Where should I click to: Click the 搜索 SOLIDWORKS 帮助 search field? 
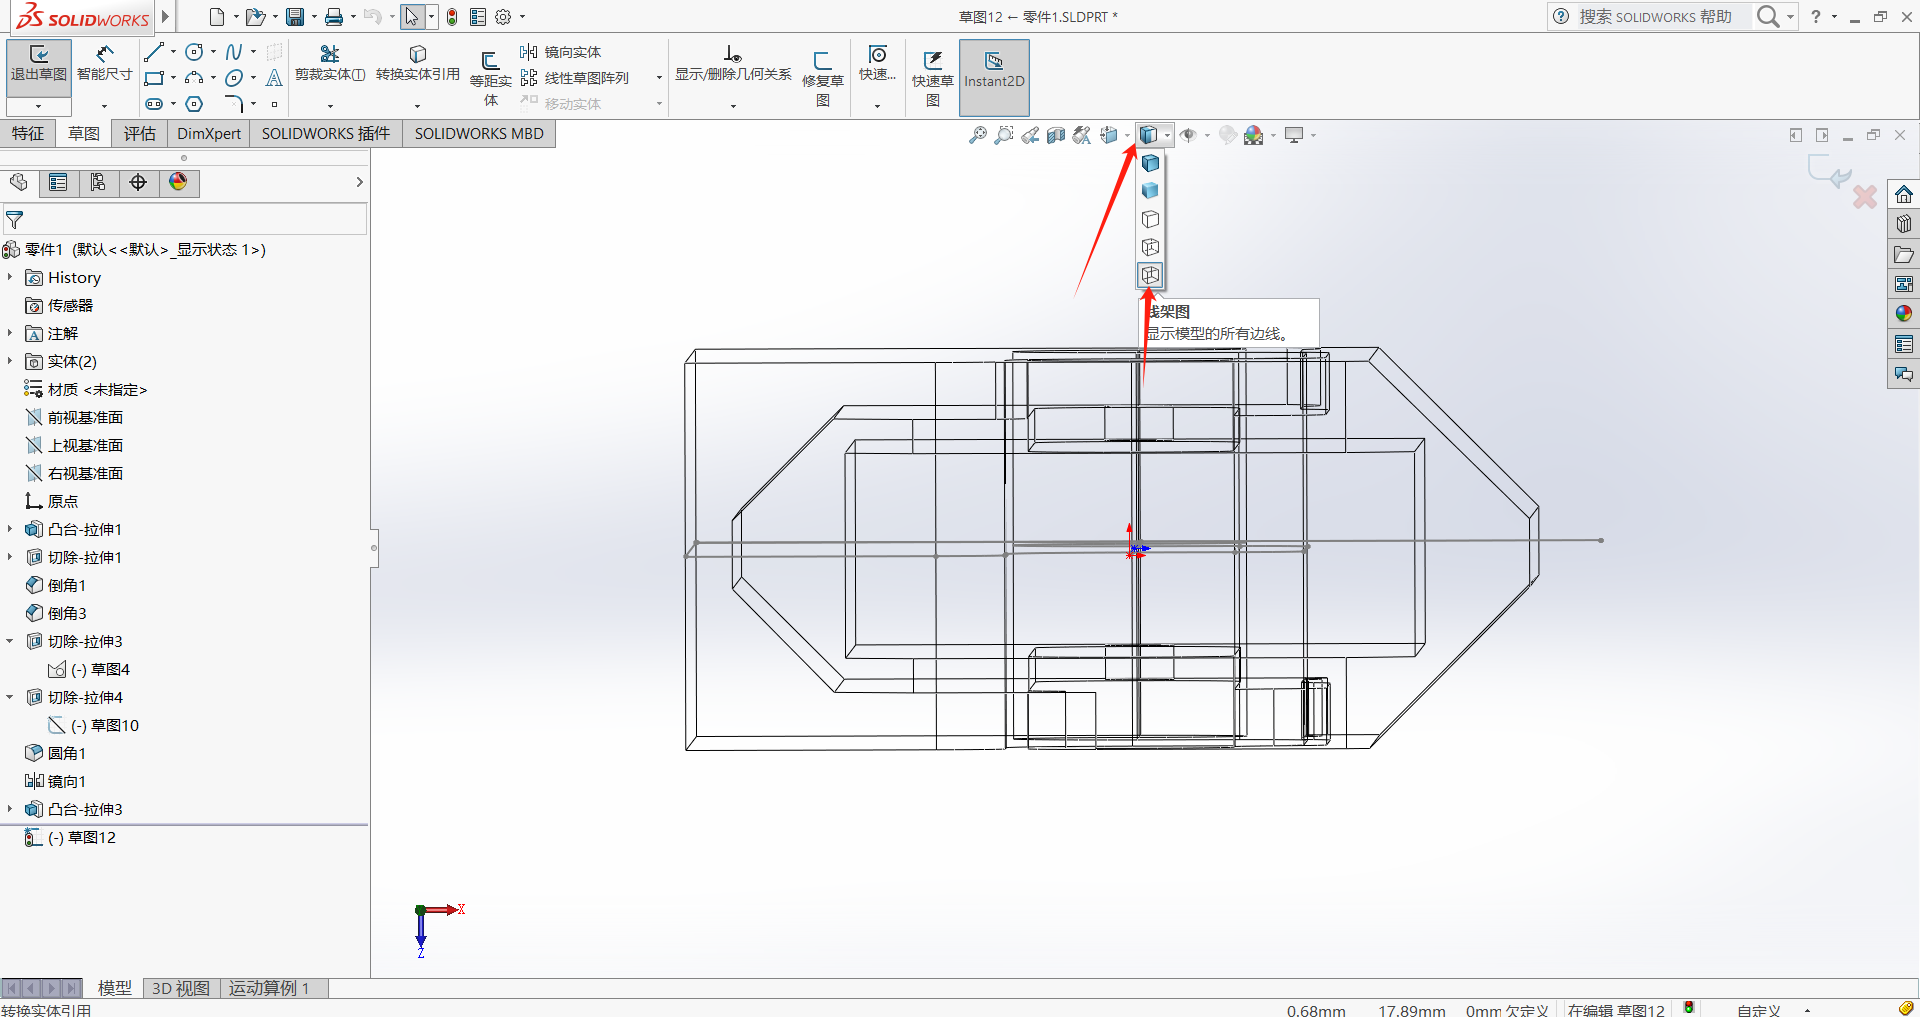pyautogui.click(x=1655, y=17)
